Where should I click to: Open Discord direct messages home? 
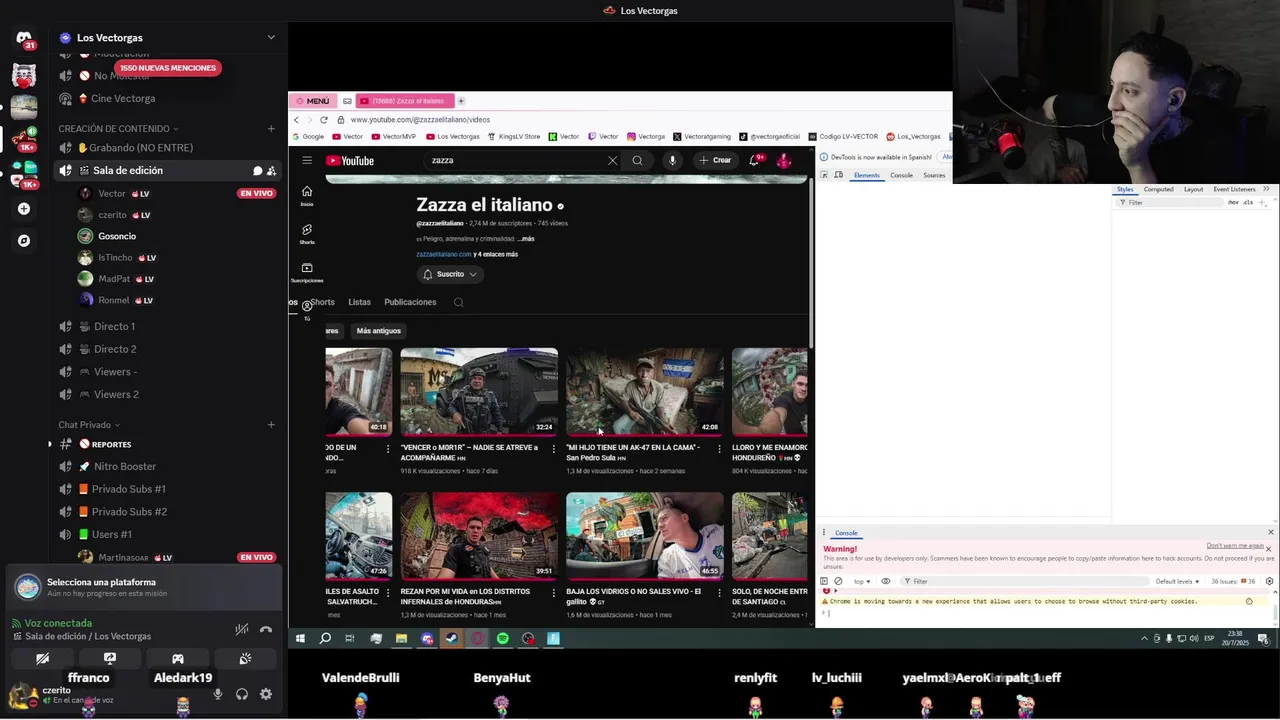24,40
